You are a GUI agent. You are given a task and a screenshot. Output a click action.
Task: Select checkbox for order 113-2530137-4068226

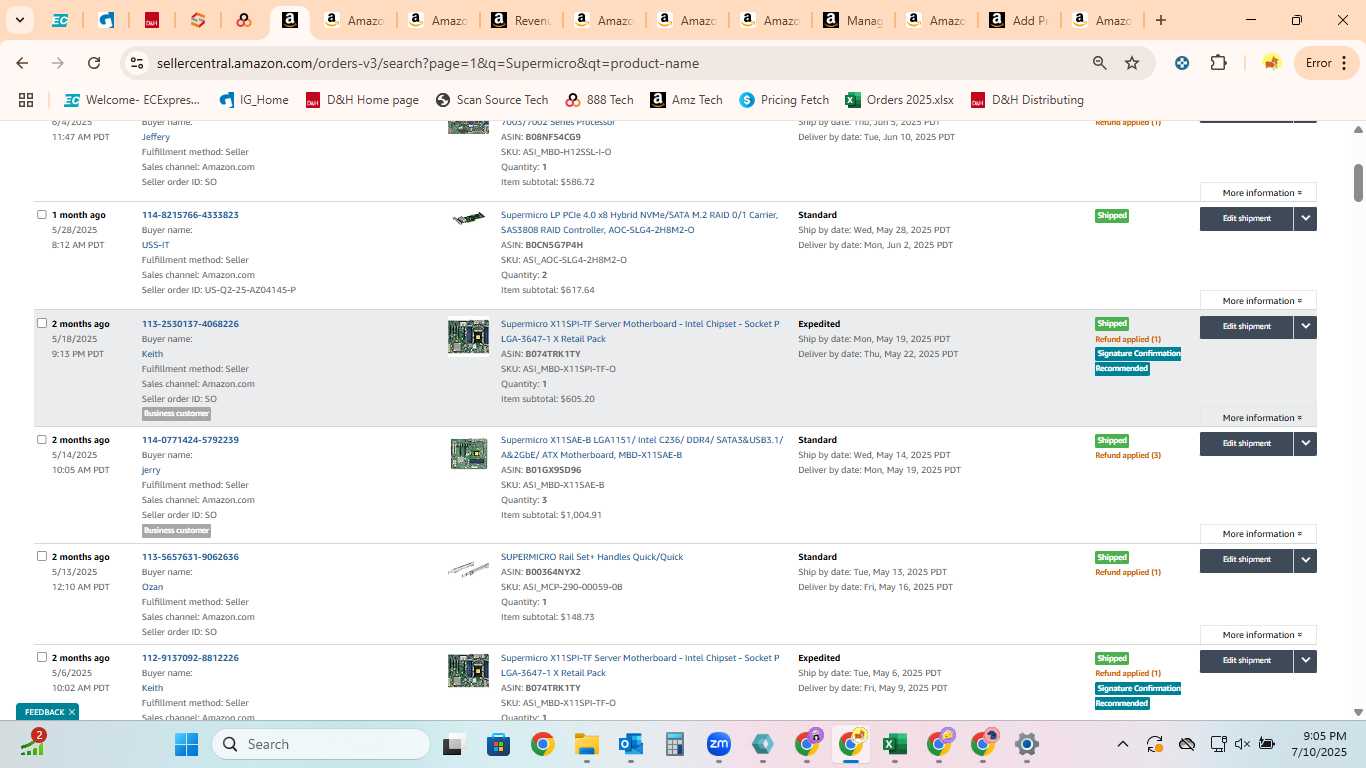42,323
